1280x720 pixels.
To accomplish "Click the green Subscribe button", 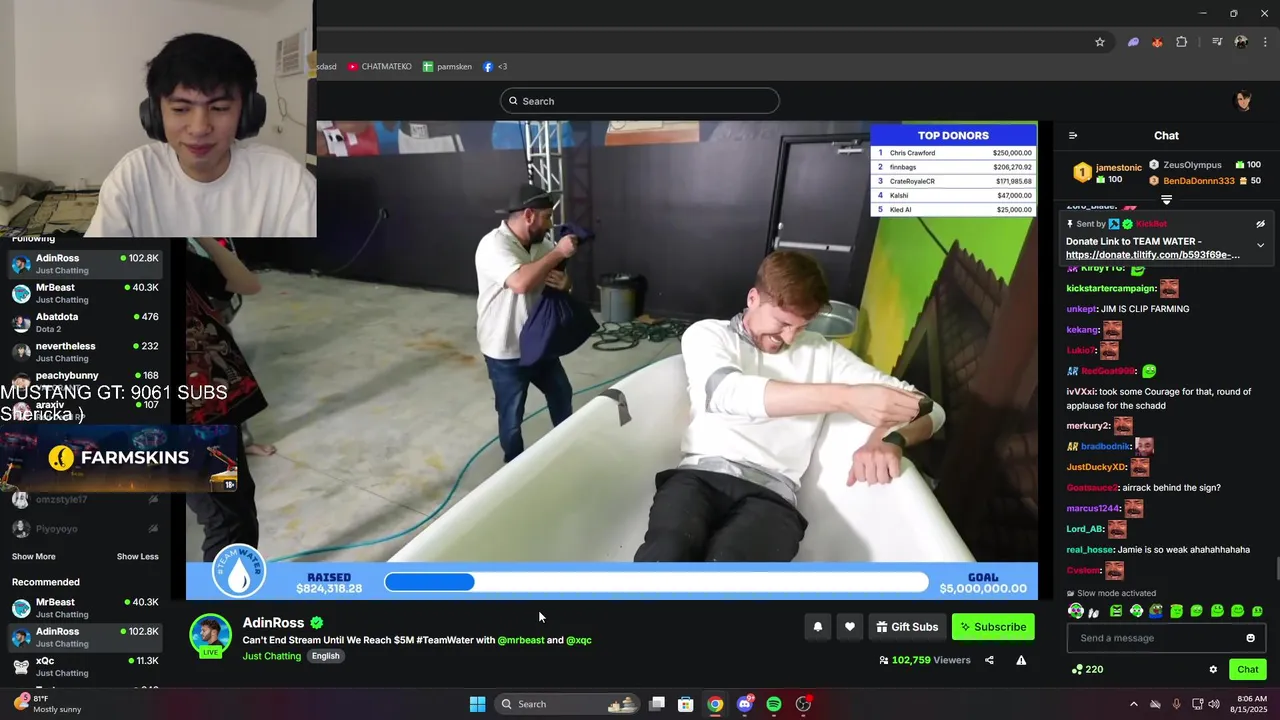I will pos(993,627).
